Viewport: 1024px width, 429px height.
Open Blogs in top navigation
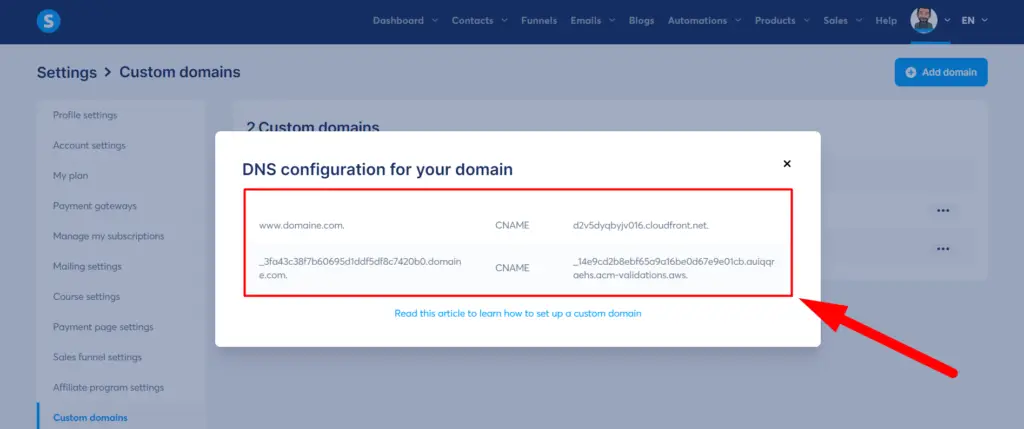(x=641, y=21)
